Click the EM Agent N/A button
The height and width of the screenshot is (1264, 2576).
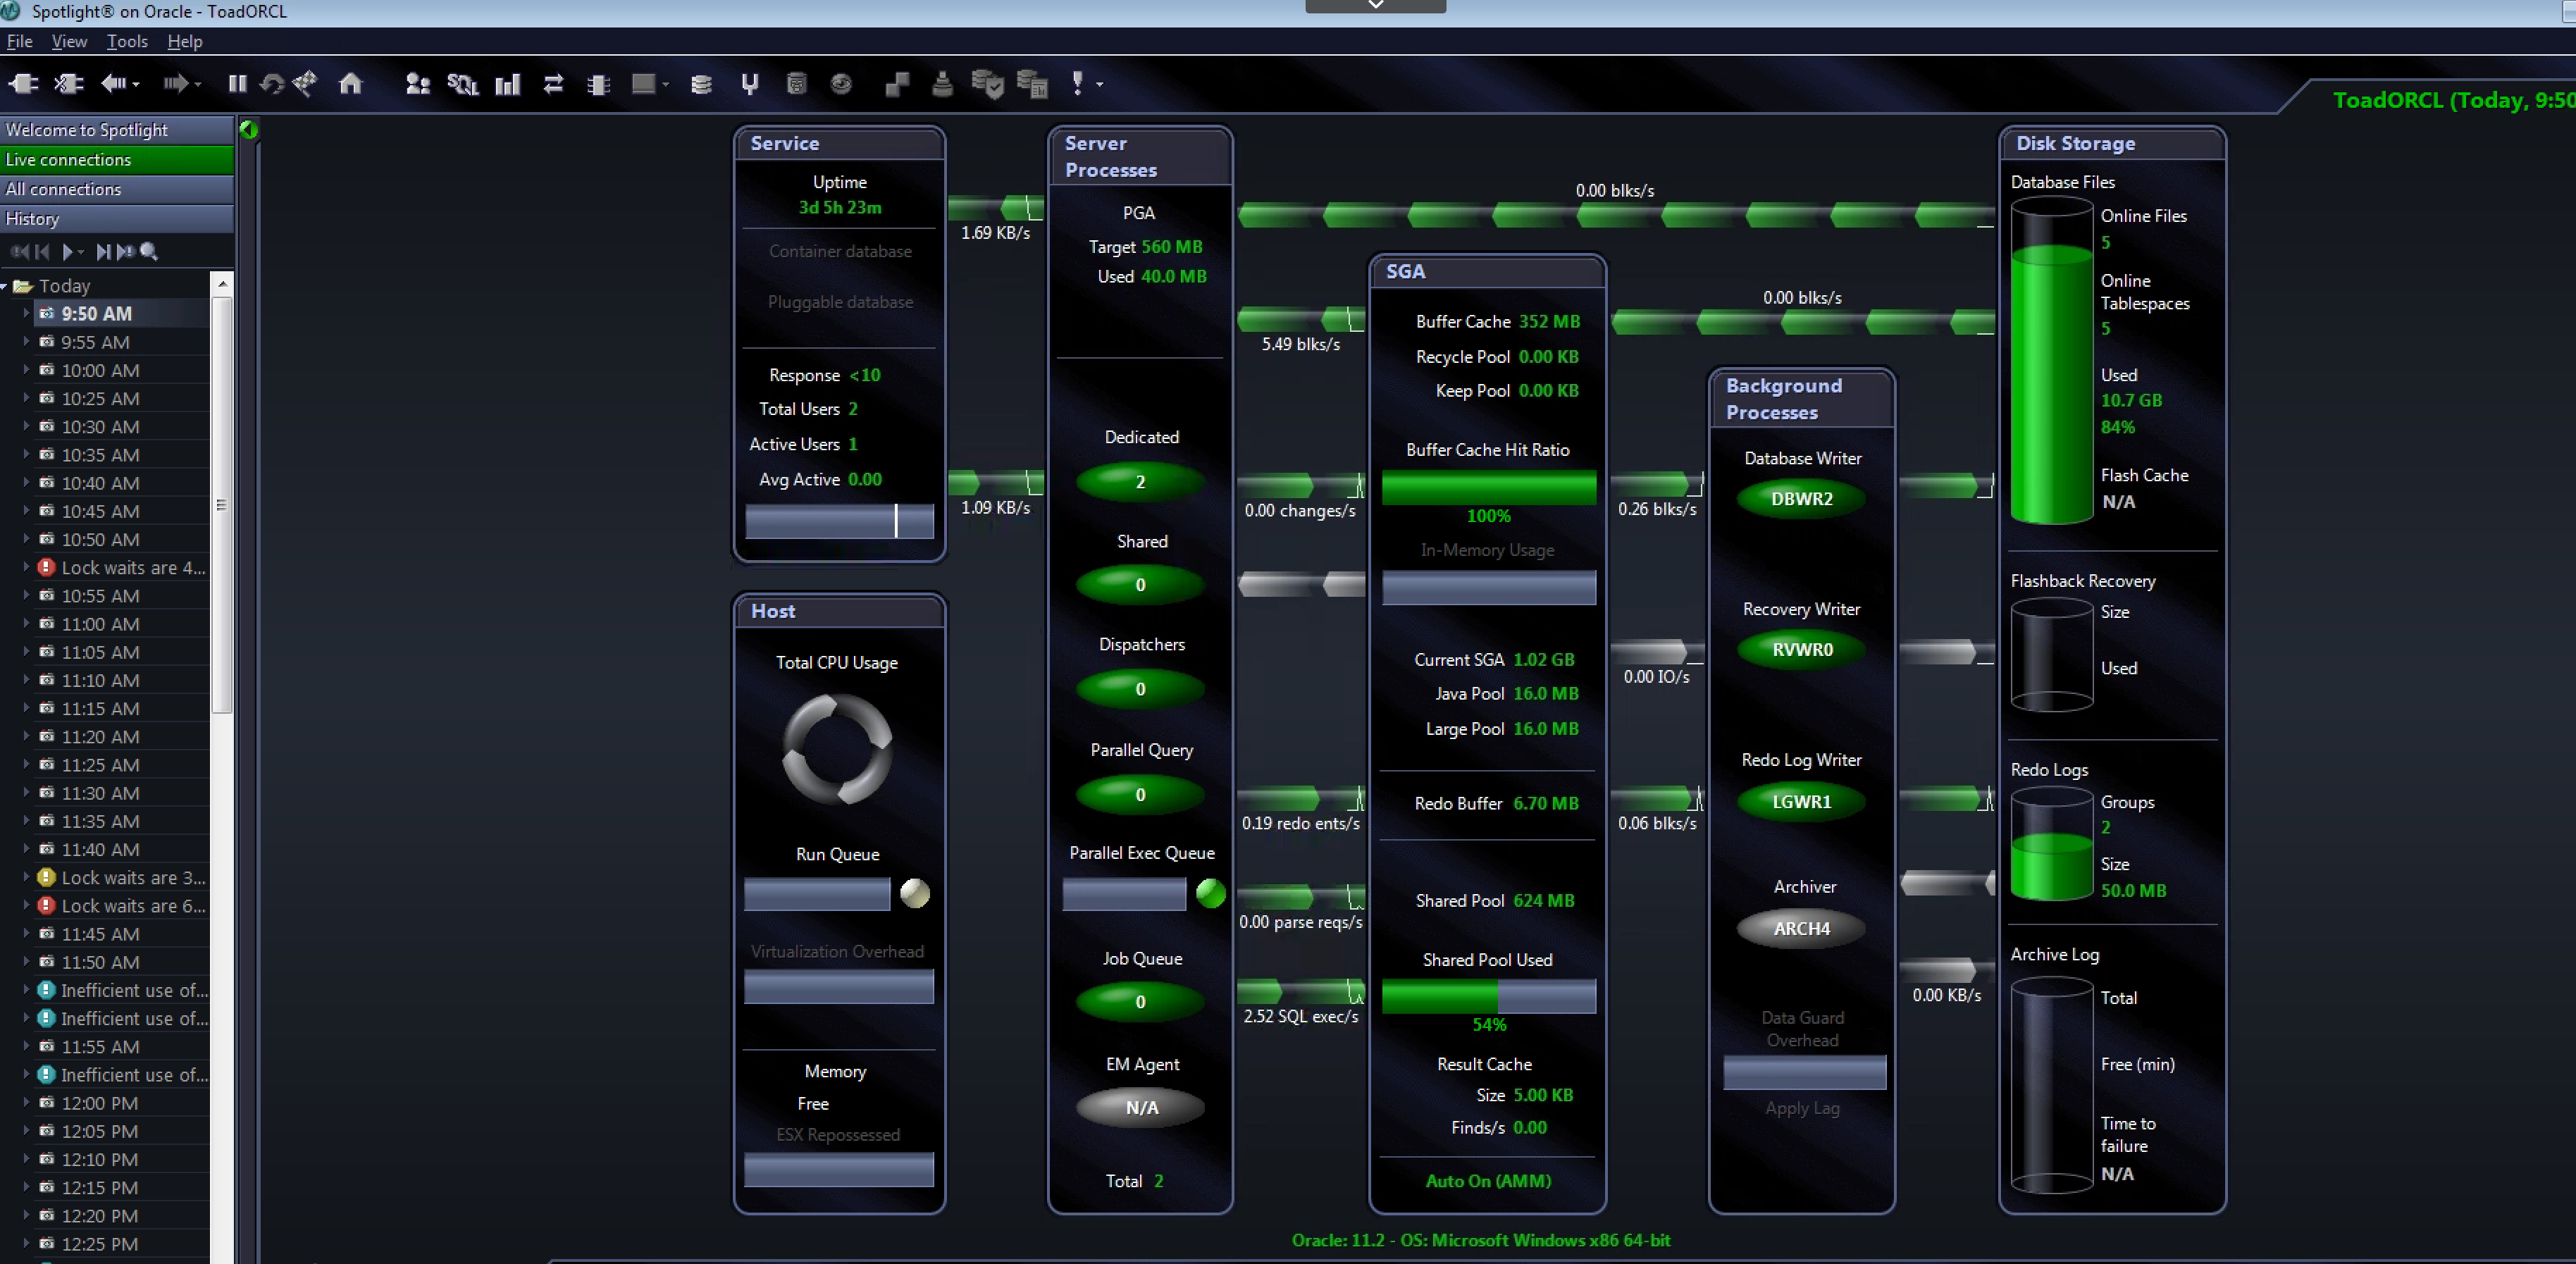click(x=1141, y=1108)
